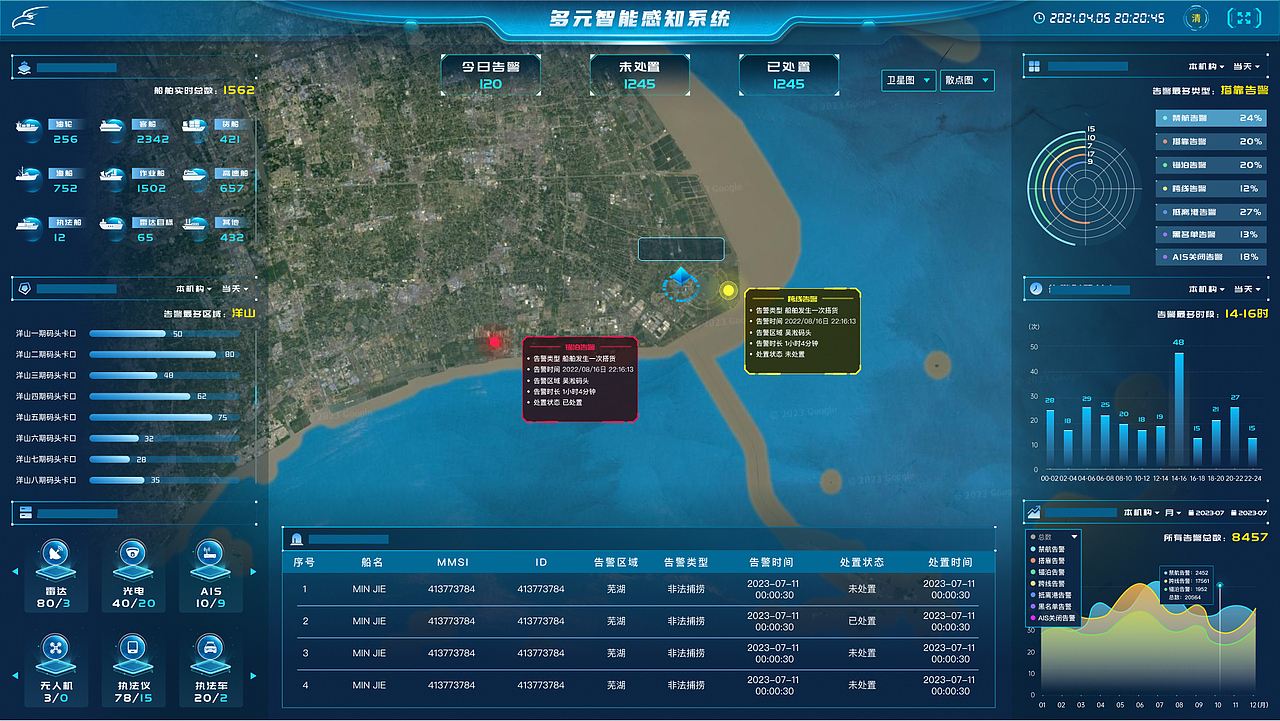Click the left arrow beside the 雷达 device row
The height and width of the screenshot is (721, 1280).
click(15, 572)
